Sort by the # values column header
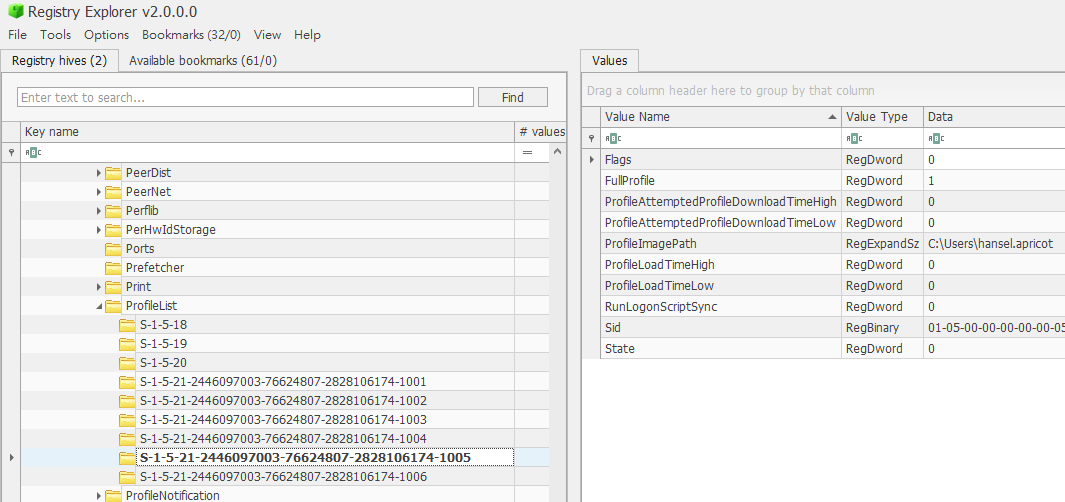This screenshot has width=1065, height=502. [x=541, y=132]
